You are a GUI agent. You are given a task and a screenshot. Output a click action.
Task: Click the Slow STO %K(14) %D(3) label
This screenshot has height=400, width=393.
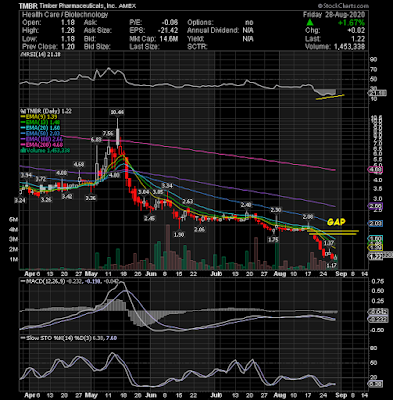point(56,338)
